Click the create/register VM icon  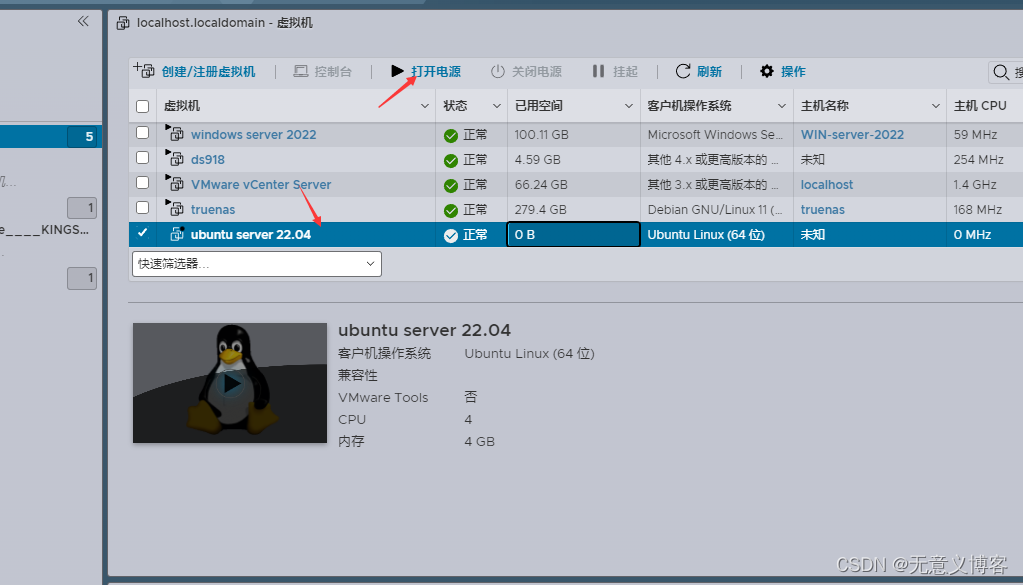pos(144,70)
